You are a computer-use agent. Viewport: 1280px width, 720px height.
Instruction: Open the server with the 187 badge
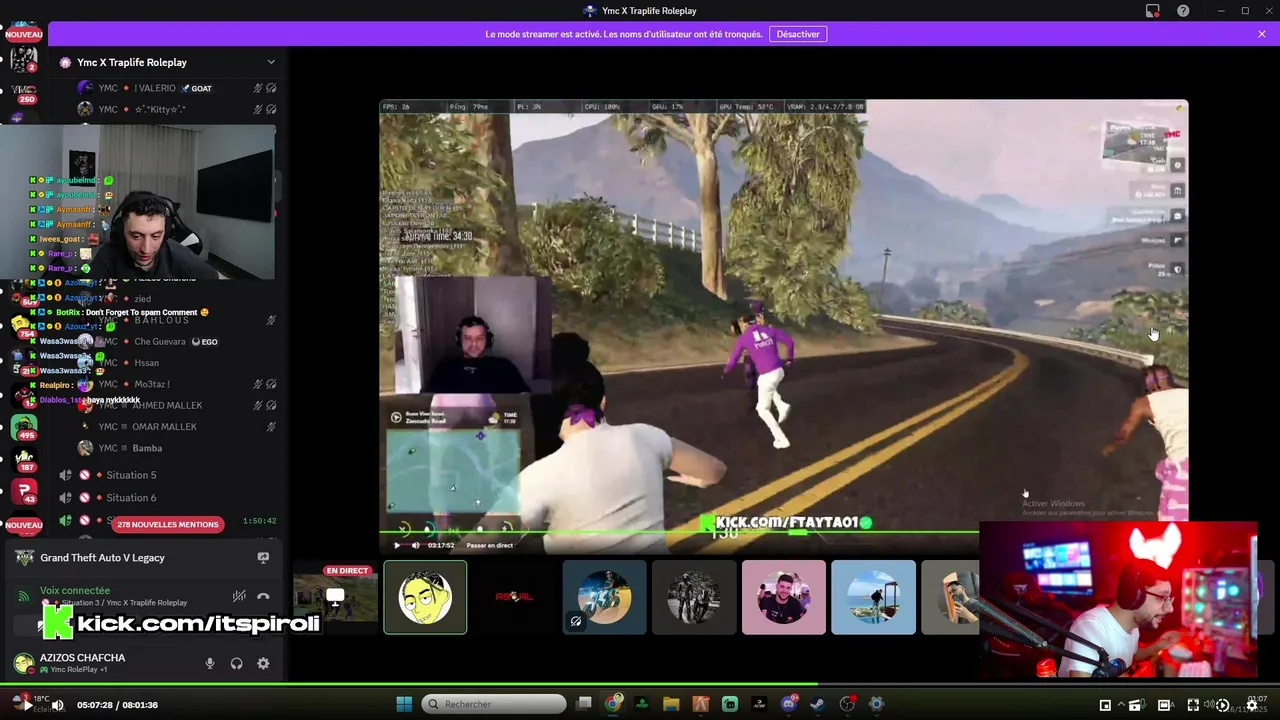[x=24, y=461]
